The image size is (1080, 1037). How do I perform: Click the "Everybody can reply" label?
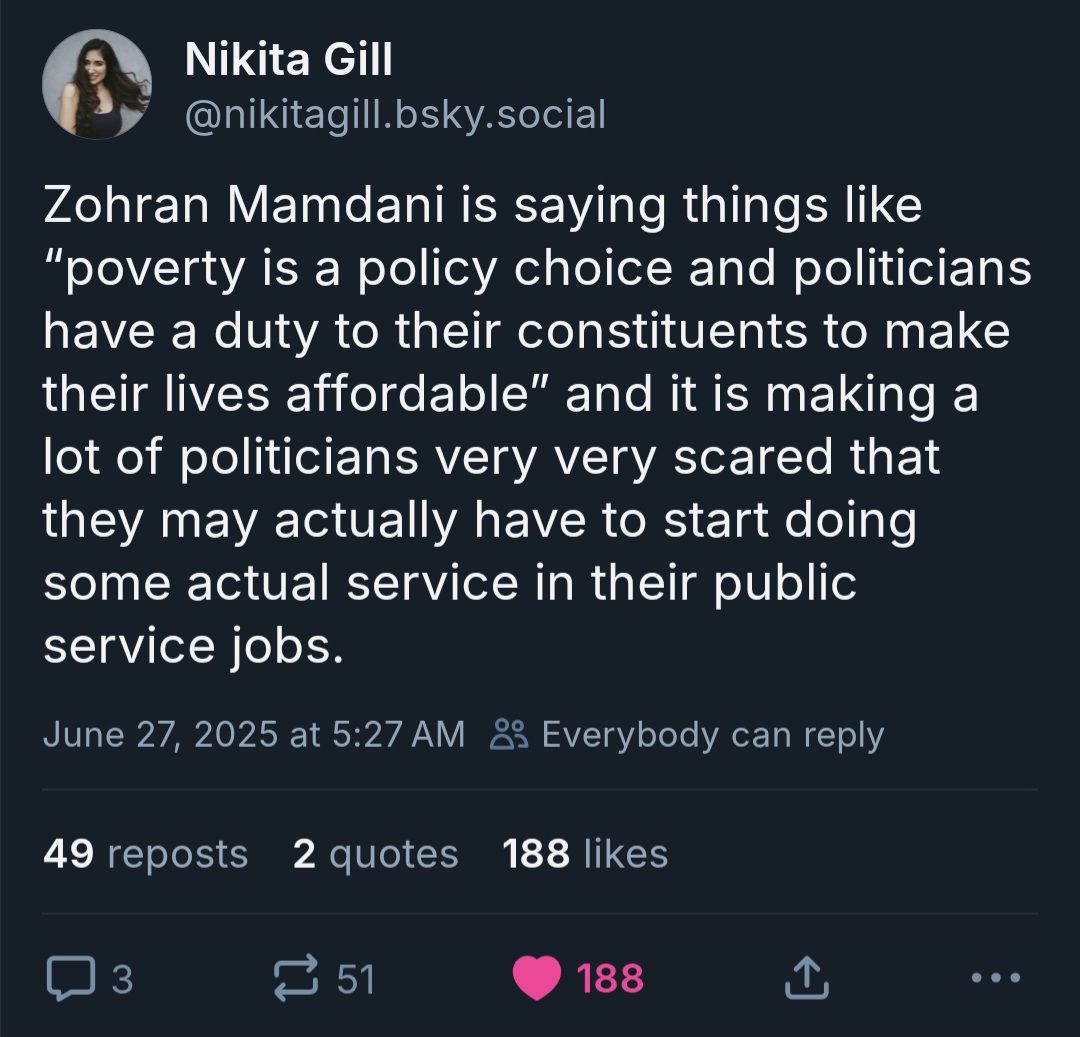(x=712, y=735)
